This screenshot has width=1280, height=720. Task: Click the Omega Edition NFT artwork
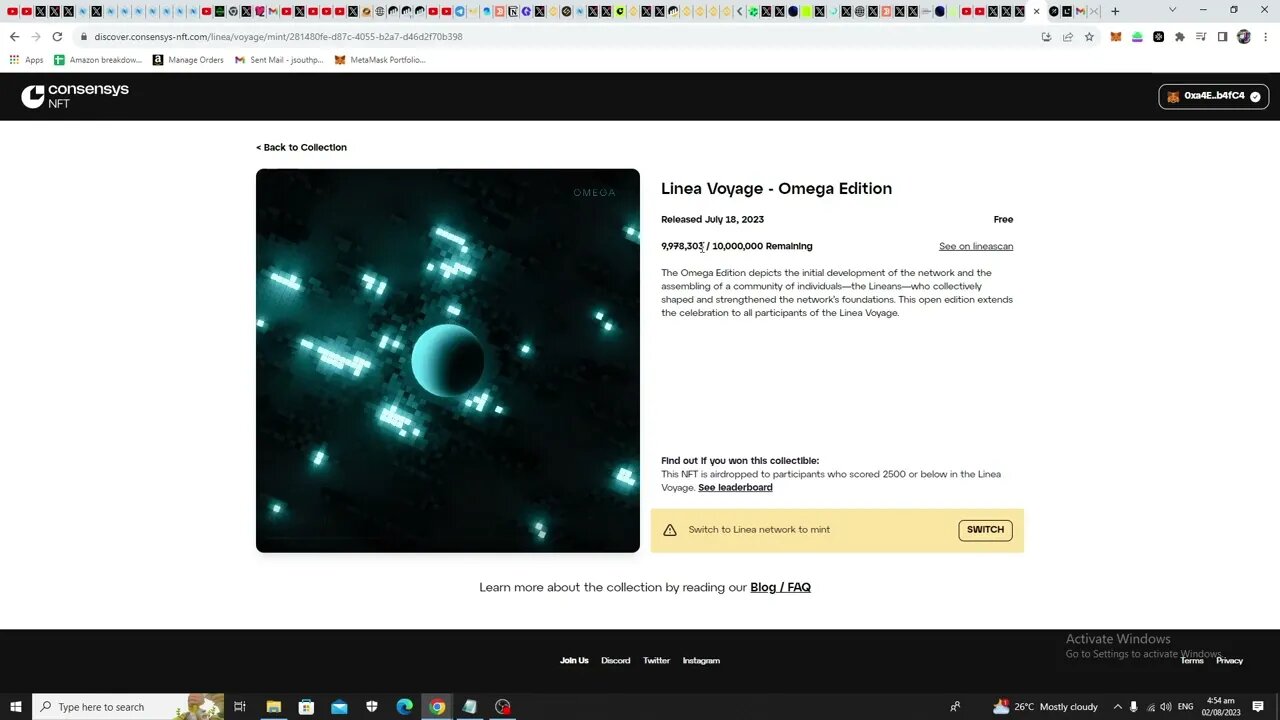[448, 360]
